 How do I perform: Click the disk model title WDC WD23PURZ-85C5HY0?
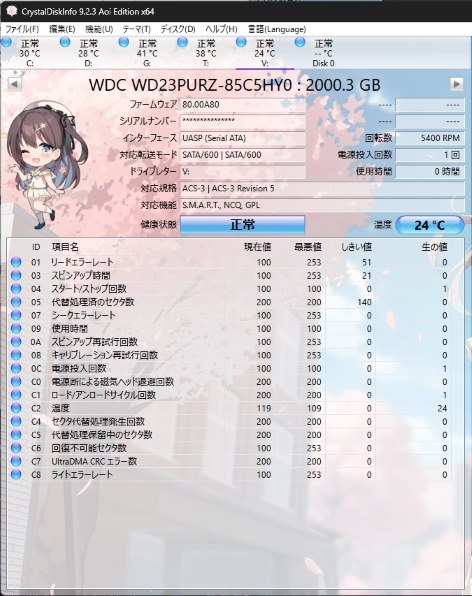(190, 85)
